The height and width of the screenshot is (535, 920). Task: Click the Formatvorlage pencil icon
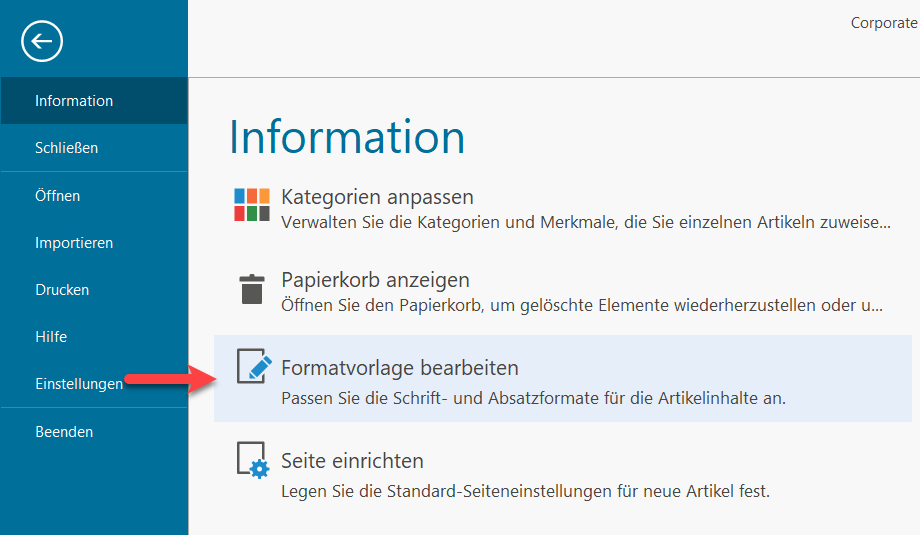pos(253,366)
